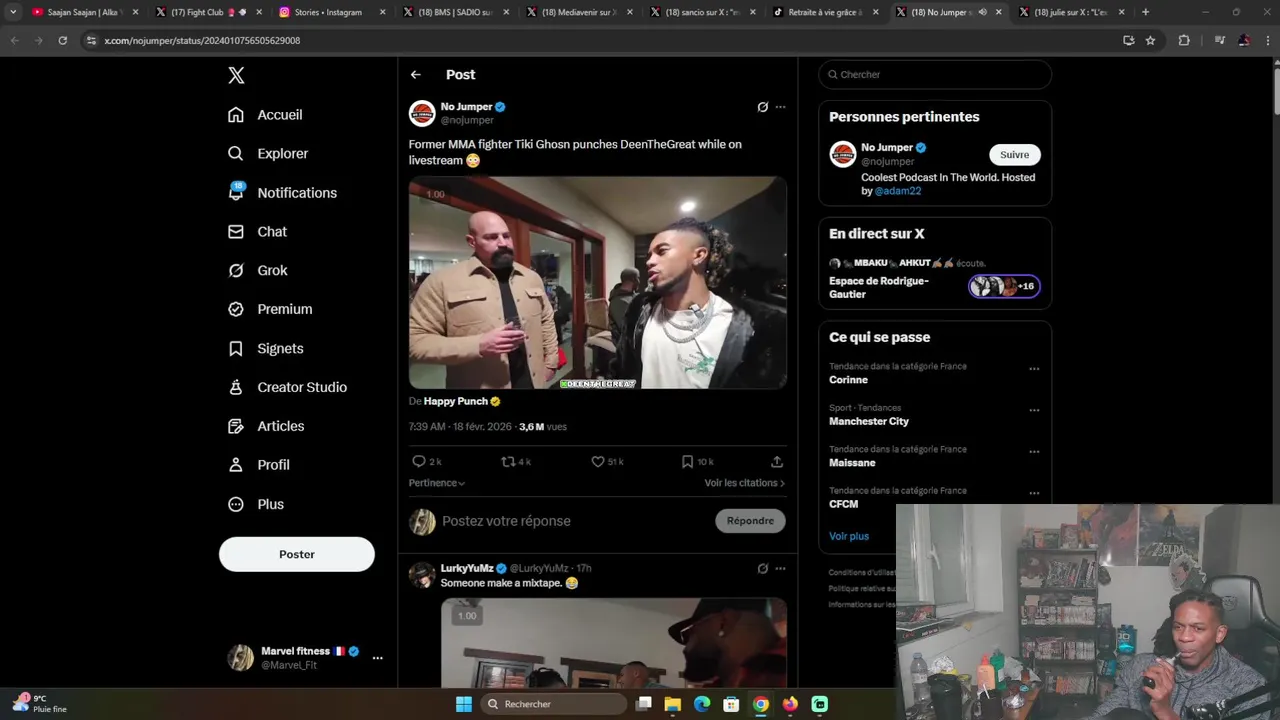The width and height of the screenshot is (1280, 720).
Task: Play the Tiki Ghosn punch video
Action: pos(598,283)
